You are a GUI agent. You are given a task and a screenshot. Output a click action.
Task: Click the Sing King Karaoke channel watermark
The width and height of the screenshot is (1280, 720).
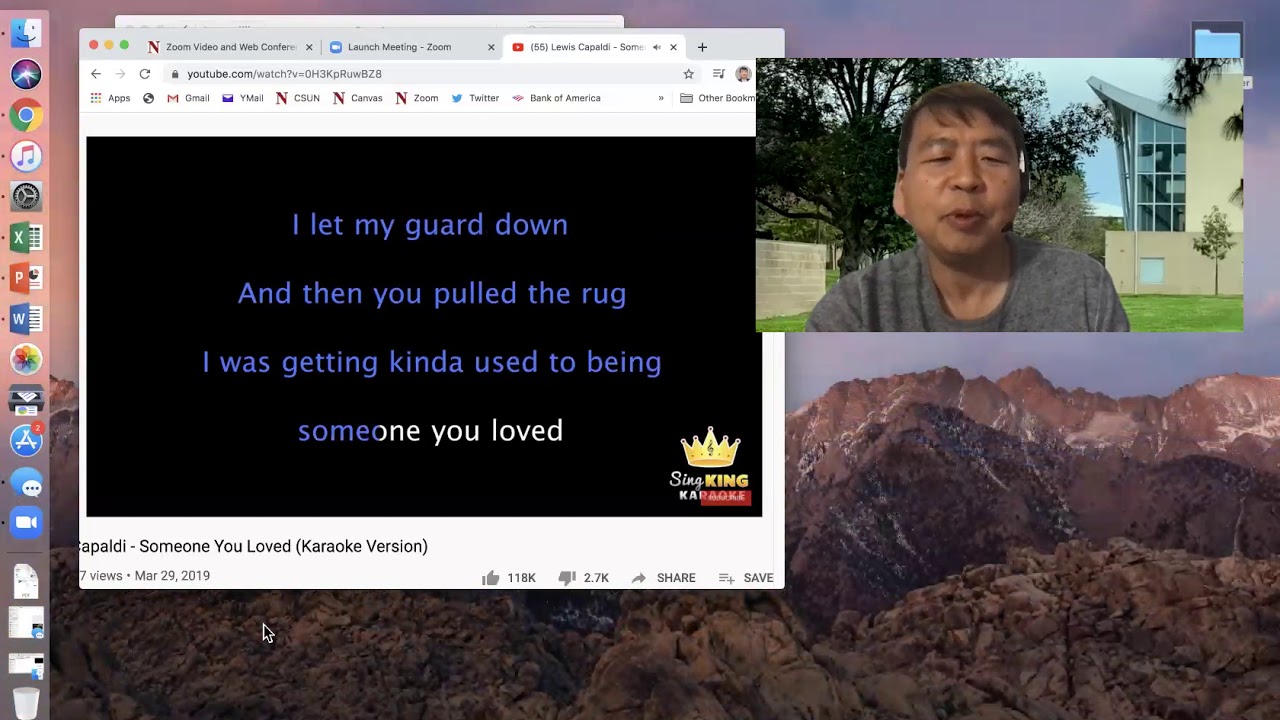click(x=710, y=466)
